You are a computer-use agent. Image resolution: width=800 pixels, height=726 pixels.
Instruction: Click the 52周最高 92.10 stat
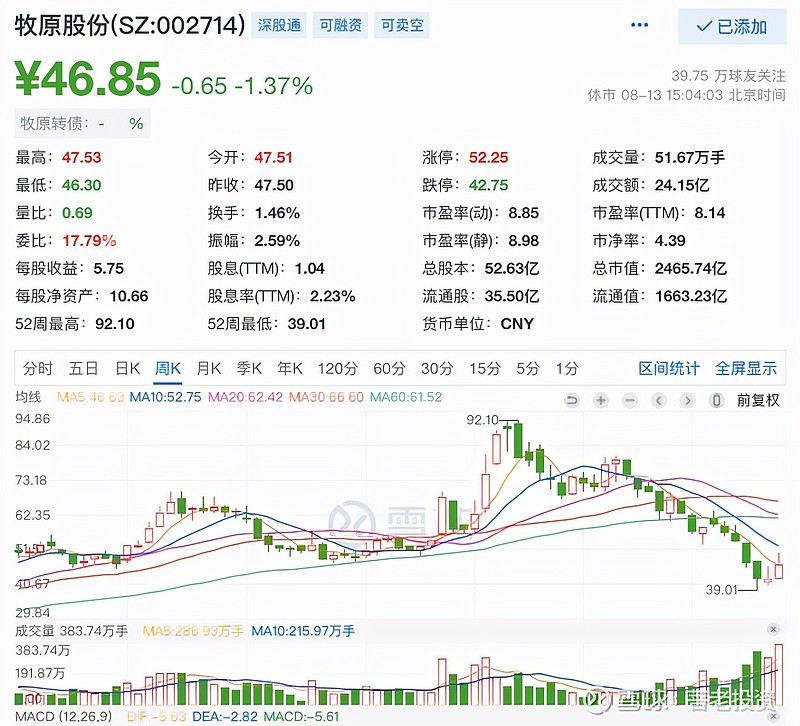coord(75,324)
